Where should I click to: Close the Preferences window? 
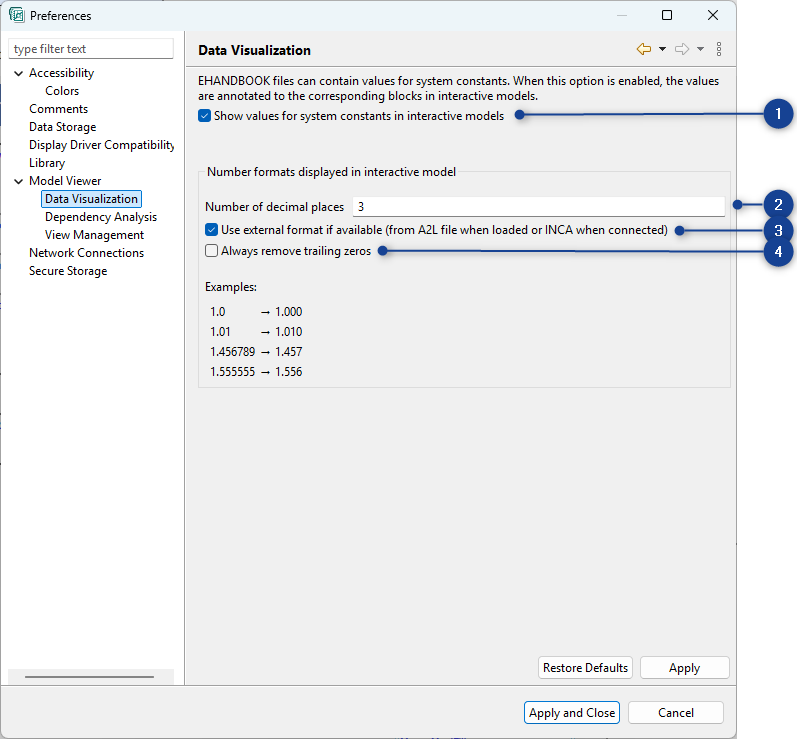click(x=713, y=15)
